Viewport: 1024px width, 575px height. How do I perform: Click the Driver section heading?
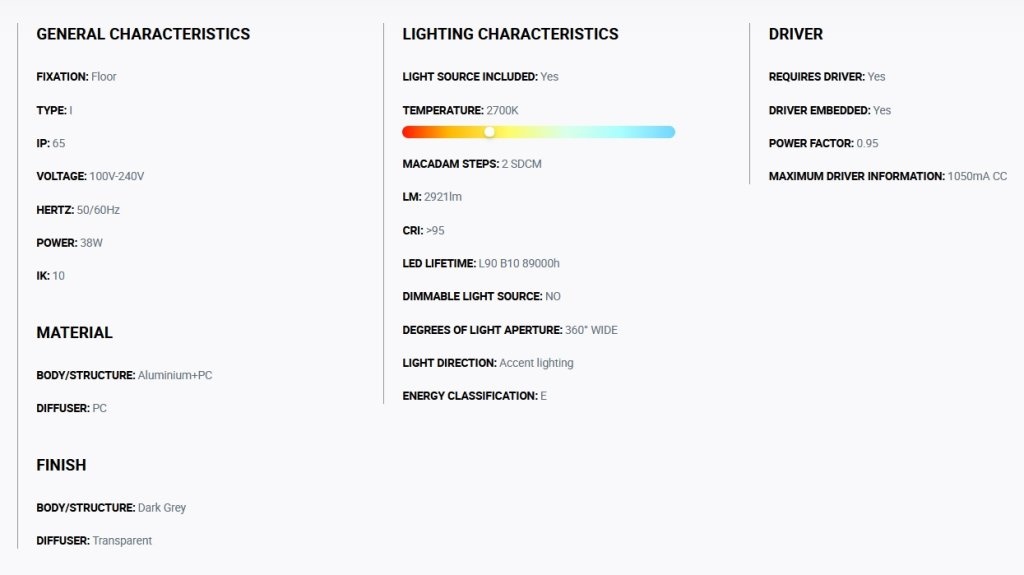click(x=795, y=34)
